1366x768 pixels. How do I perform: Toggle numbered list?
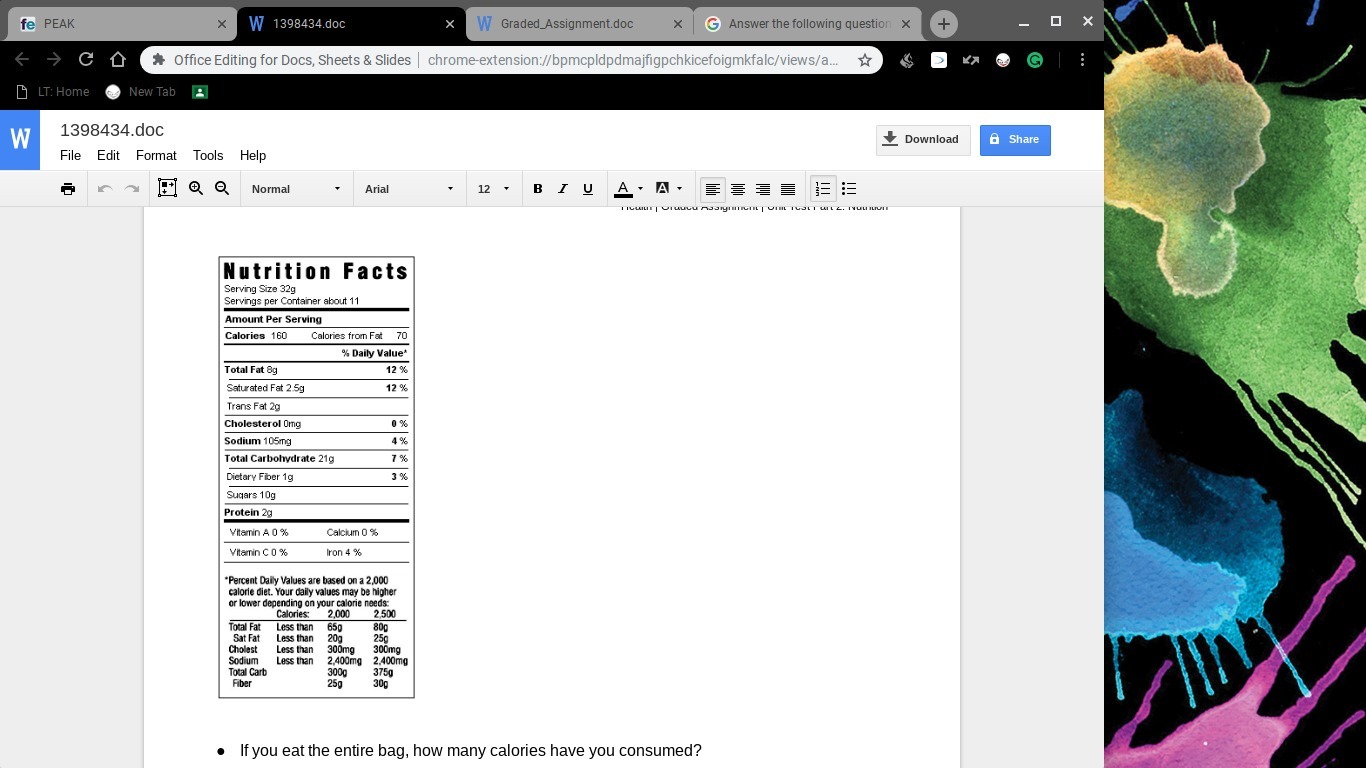(823, 189)
